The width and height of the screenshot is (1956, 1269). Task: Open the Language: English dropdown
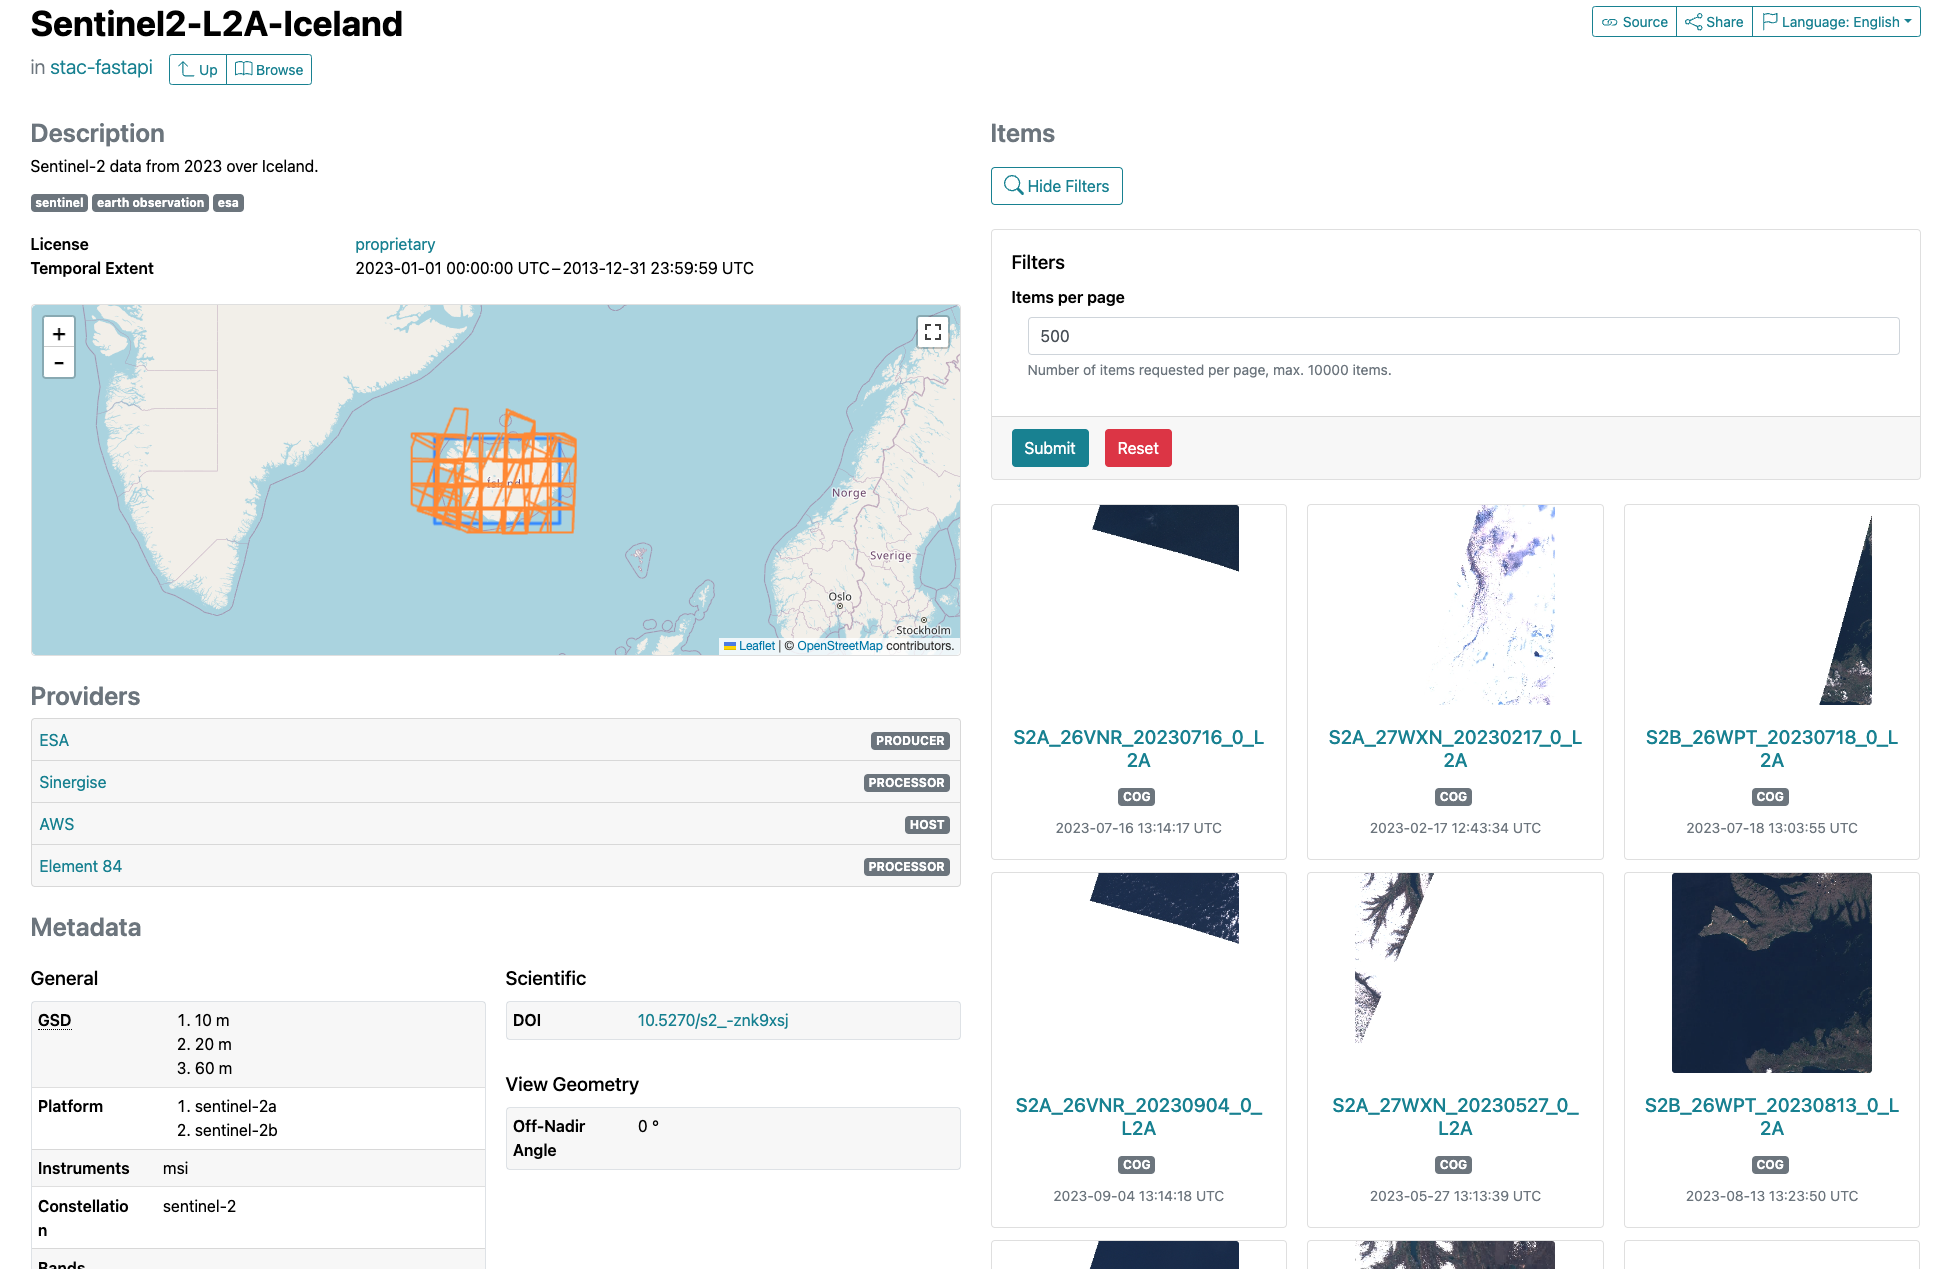1836,22
